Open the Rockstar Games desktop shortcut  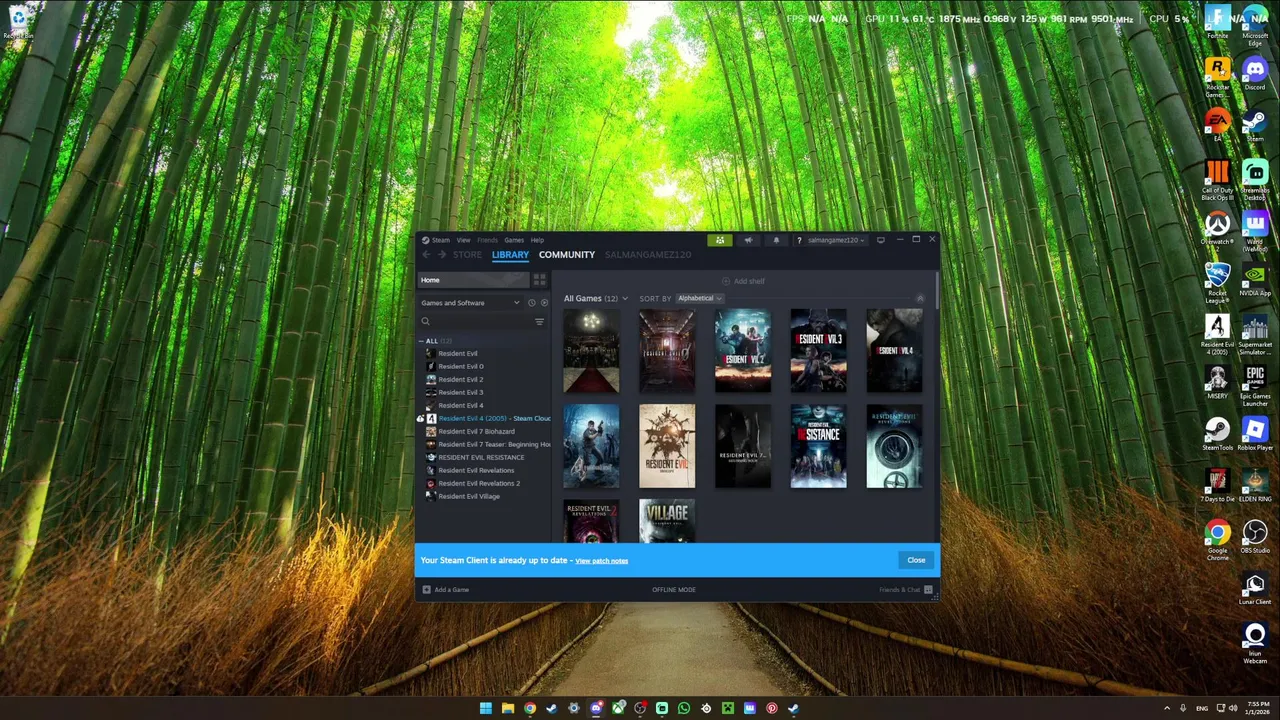[1217, 74]
